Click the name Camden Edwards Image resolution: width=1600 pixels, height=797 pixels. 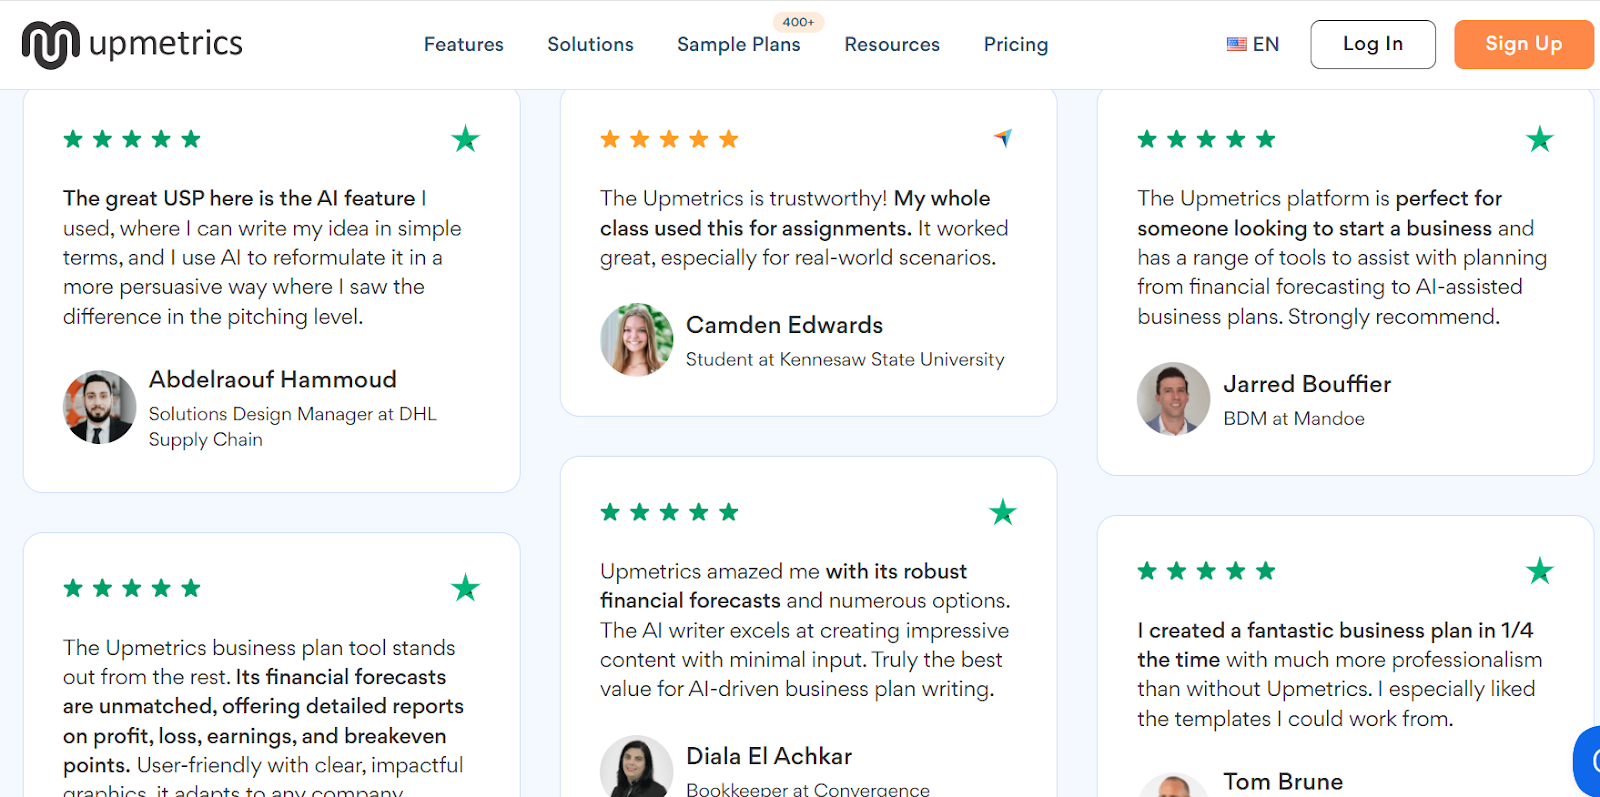[785, 325]
